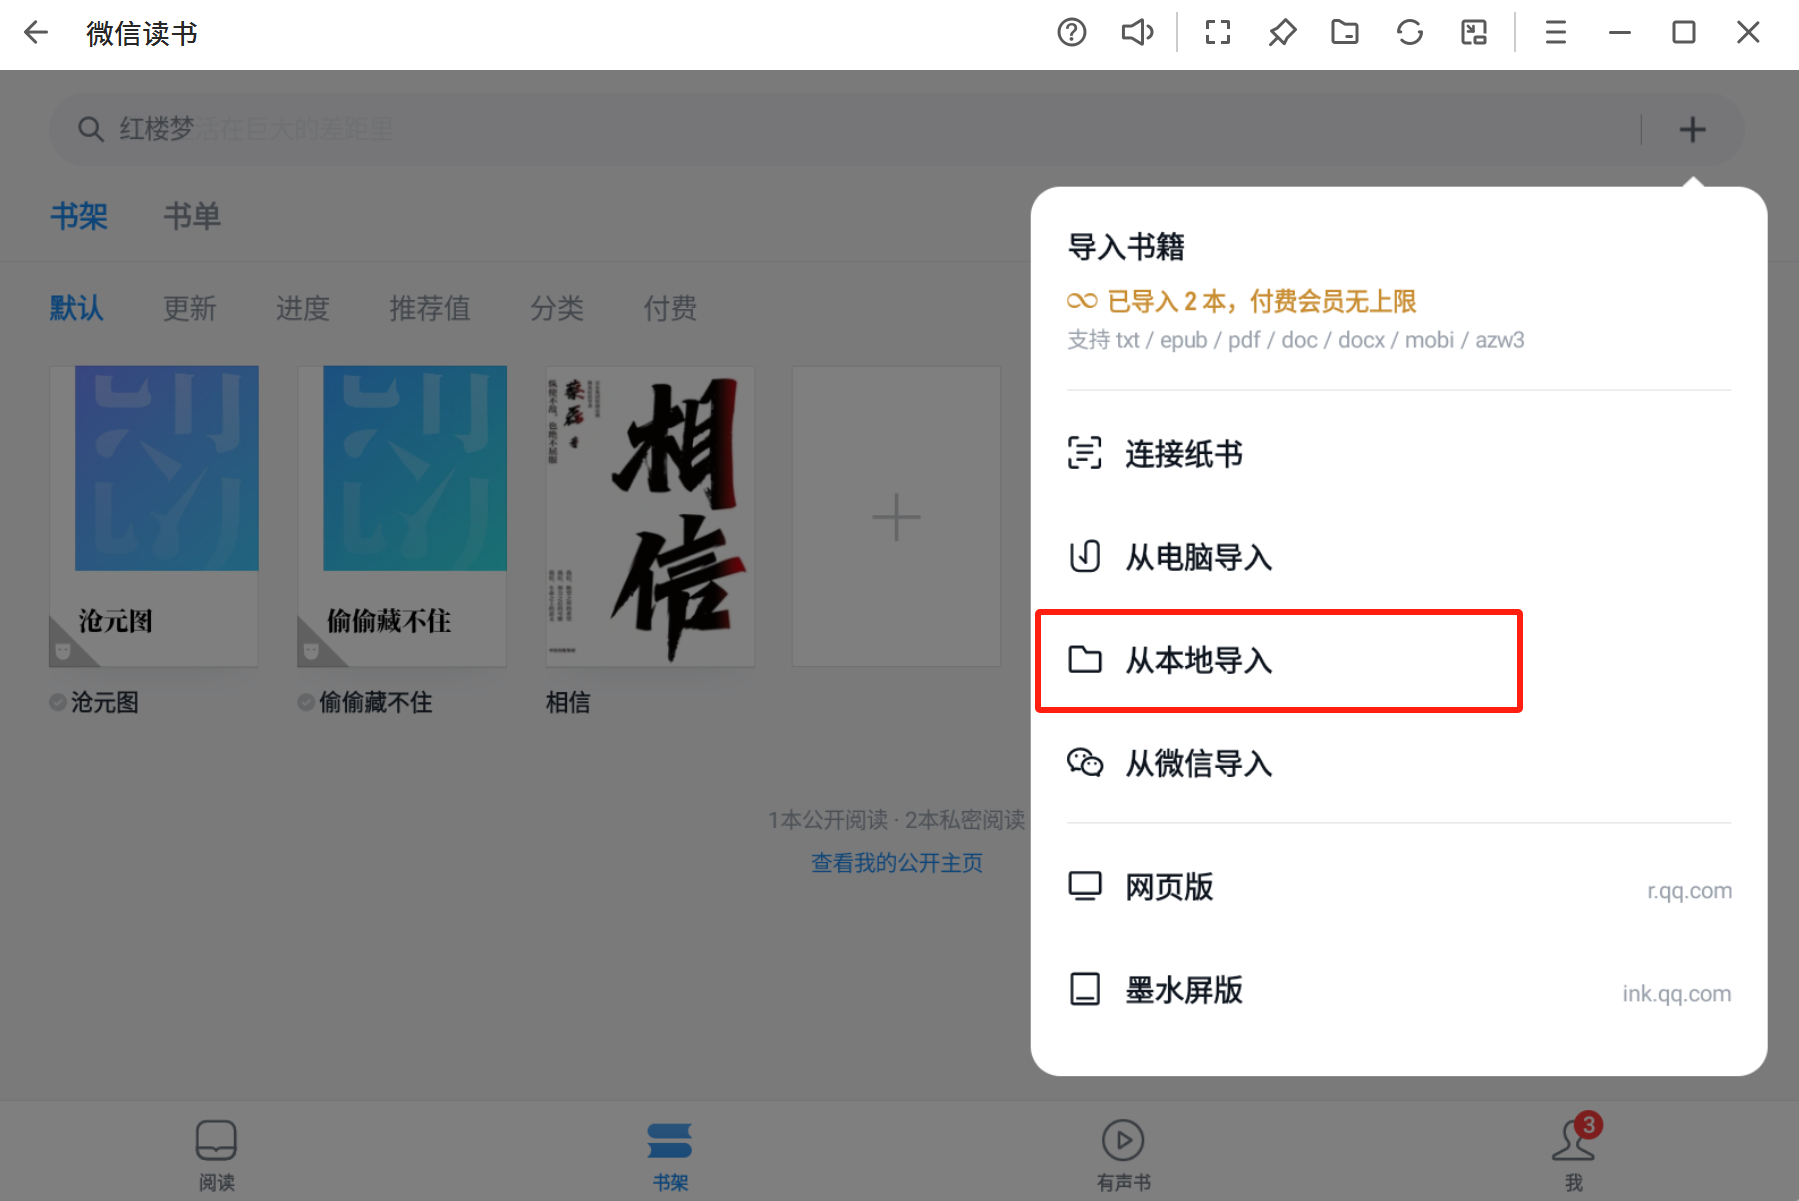This screenshot has height=1201, width=1799.
Task: Click the 偷偷藏不住 title under its cover
Action: [375, 702]
